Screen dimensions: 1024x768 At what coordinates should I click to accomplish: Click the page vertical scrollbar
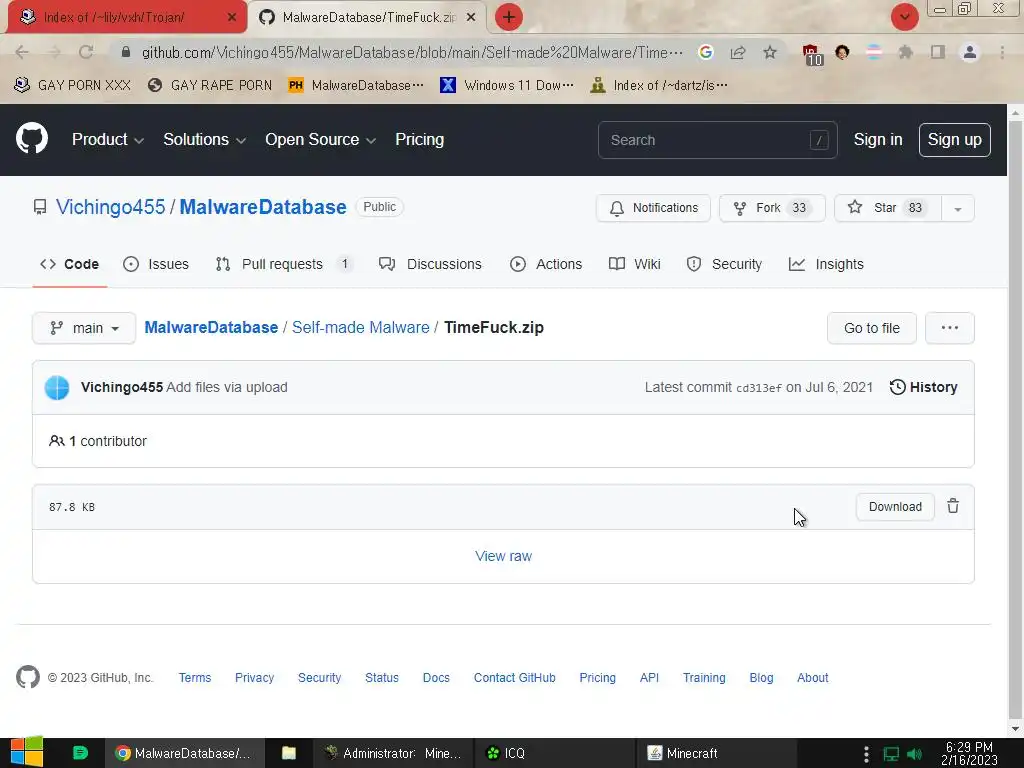click(1015, 418)
